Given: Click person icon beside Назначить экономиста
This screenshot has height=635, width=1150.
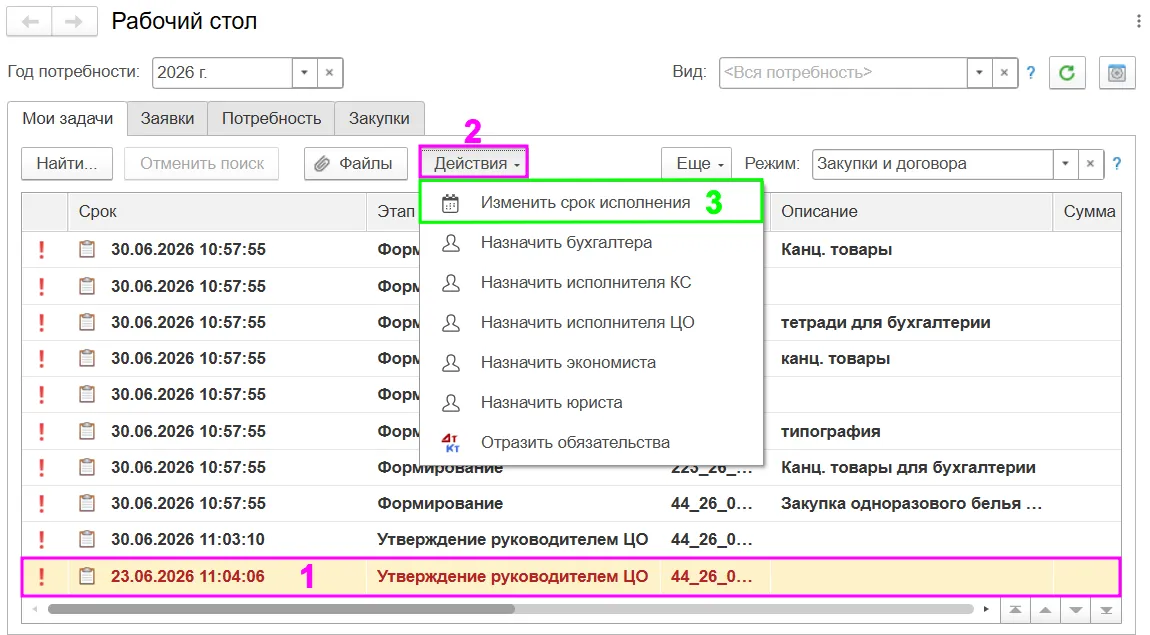Looking at the screenshot, I should (451, 362).
